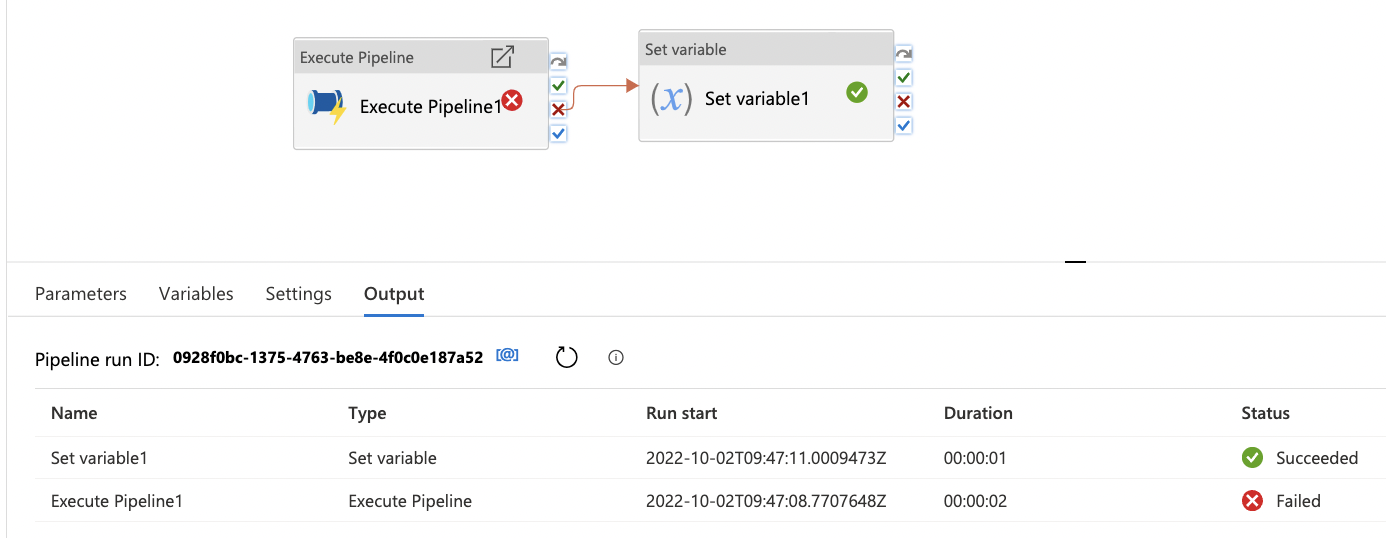Click the red failure X connector on Set variable
The height and width of the screenshot is (538, 1386).
coord(903,102)
